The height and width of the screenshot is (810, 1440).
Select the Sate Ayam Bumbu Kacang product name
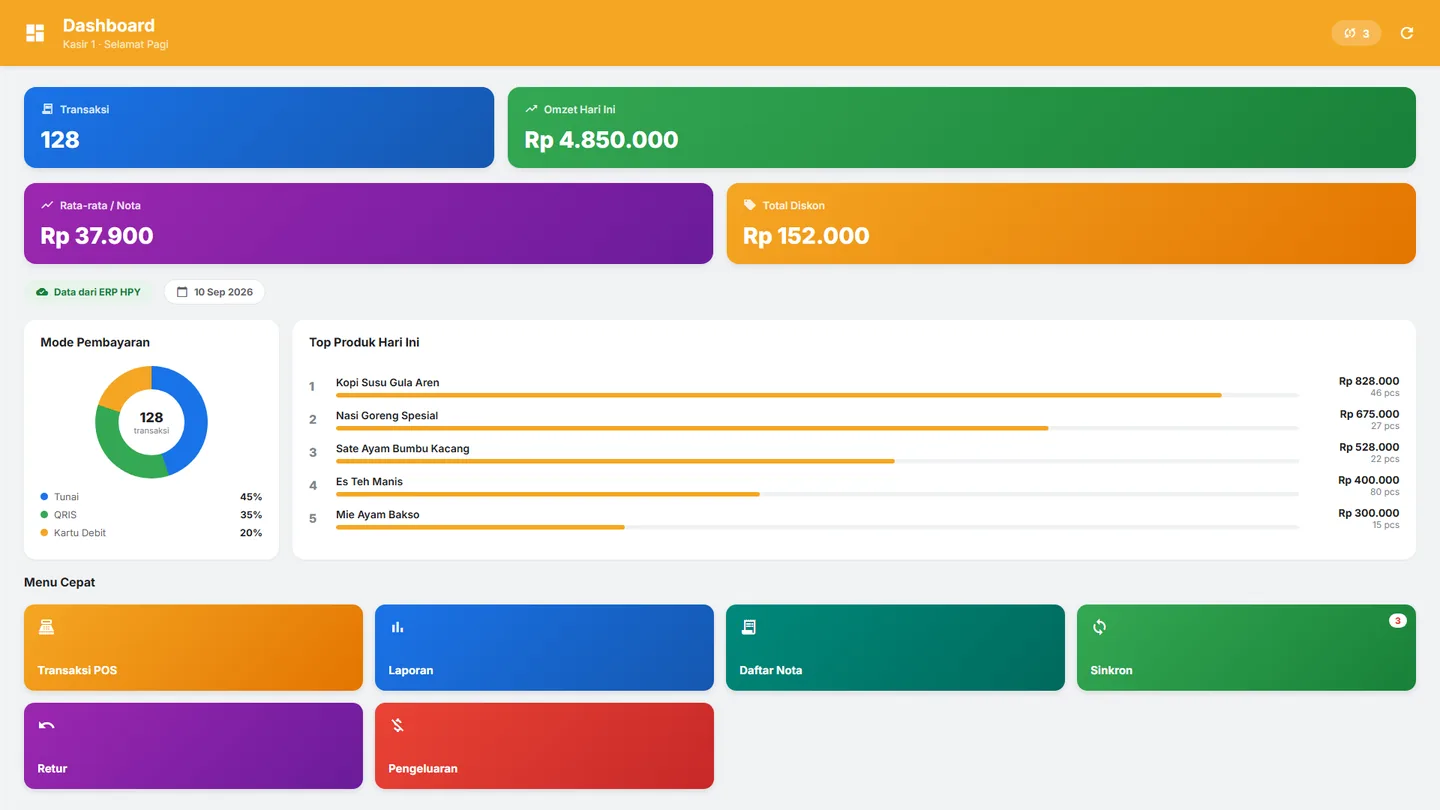coord(403,449)
